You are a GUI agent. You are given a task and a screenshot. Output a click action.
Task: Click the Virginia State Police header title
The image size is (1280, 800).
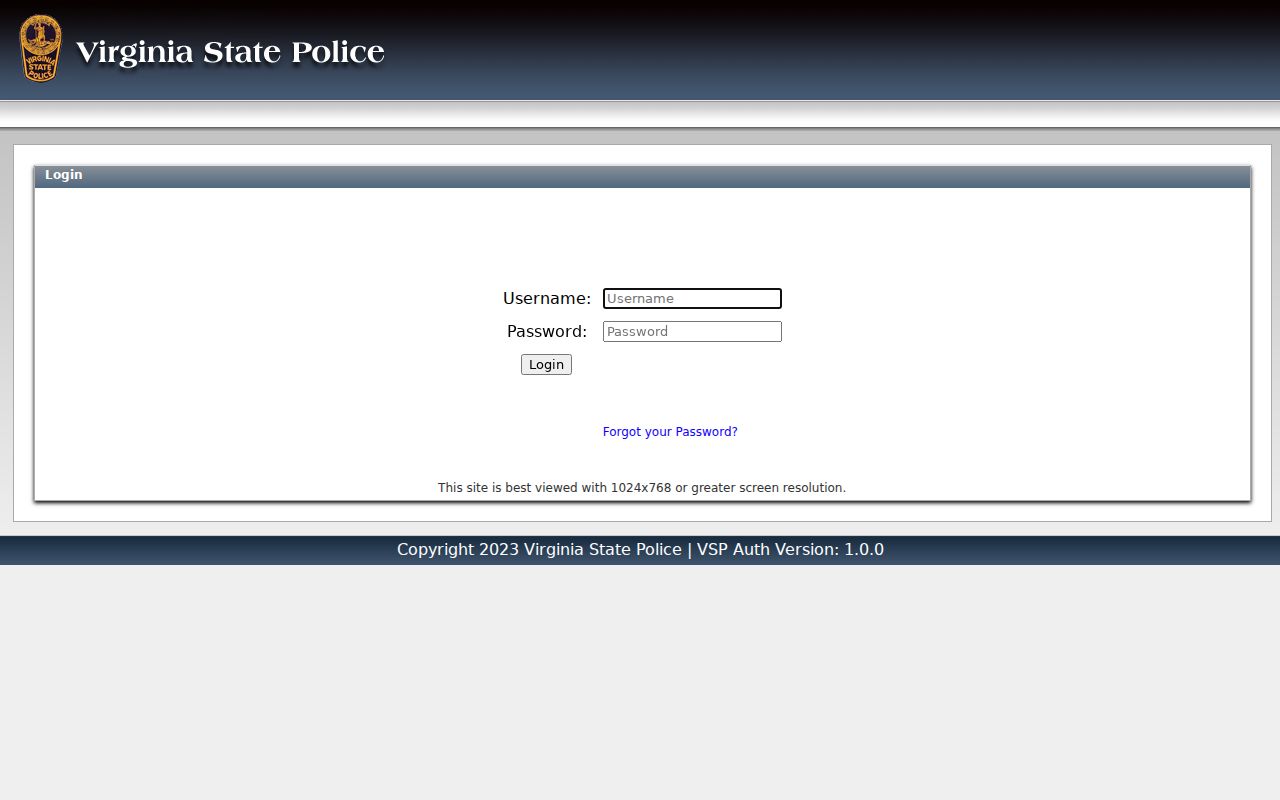point(230,51)
